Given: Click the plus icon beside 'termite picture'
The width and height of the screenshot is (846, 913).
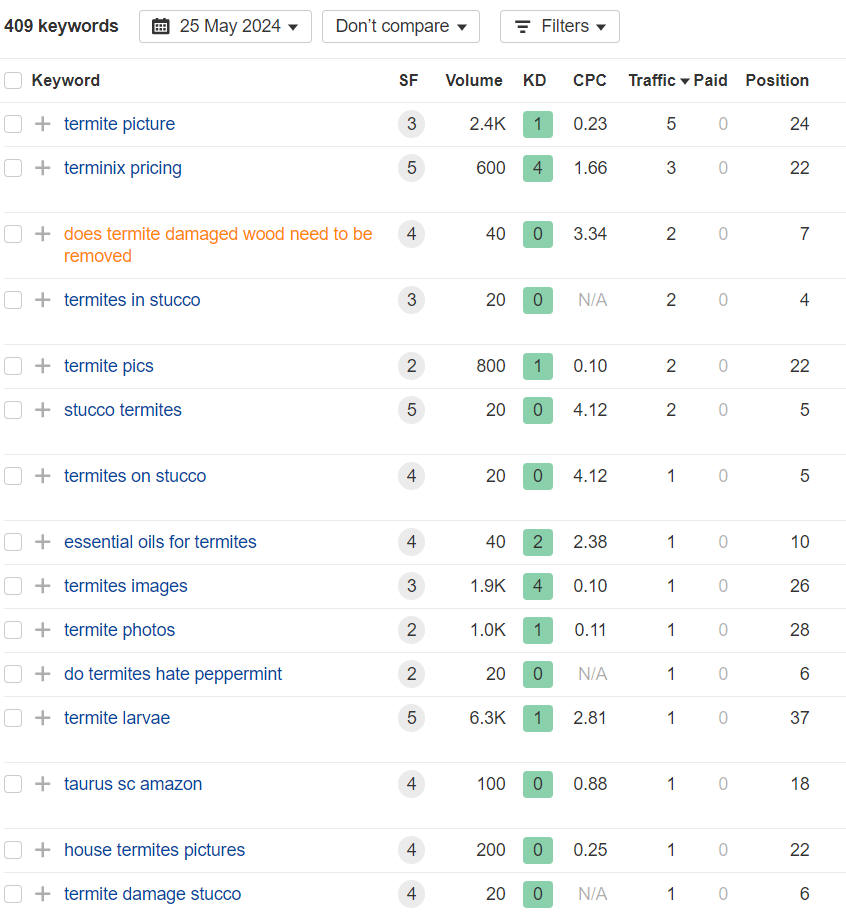Looking at the screenshot, I should coord(42,124).
